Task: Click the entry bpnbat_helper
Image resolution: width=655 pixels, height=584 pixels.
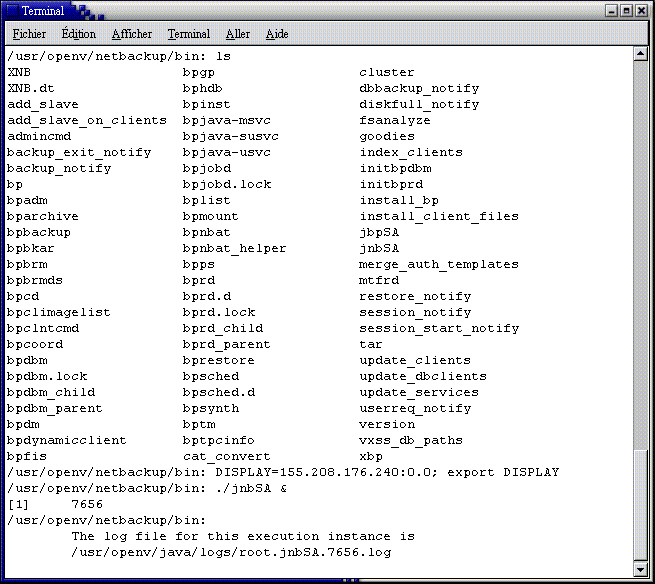Action: click(x=234, y=249)
